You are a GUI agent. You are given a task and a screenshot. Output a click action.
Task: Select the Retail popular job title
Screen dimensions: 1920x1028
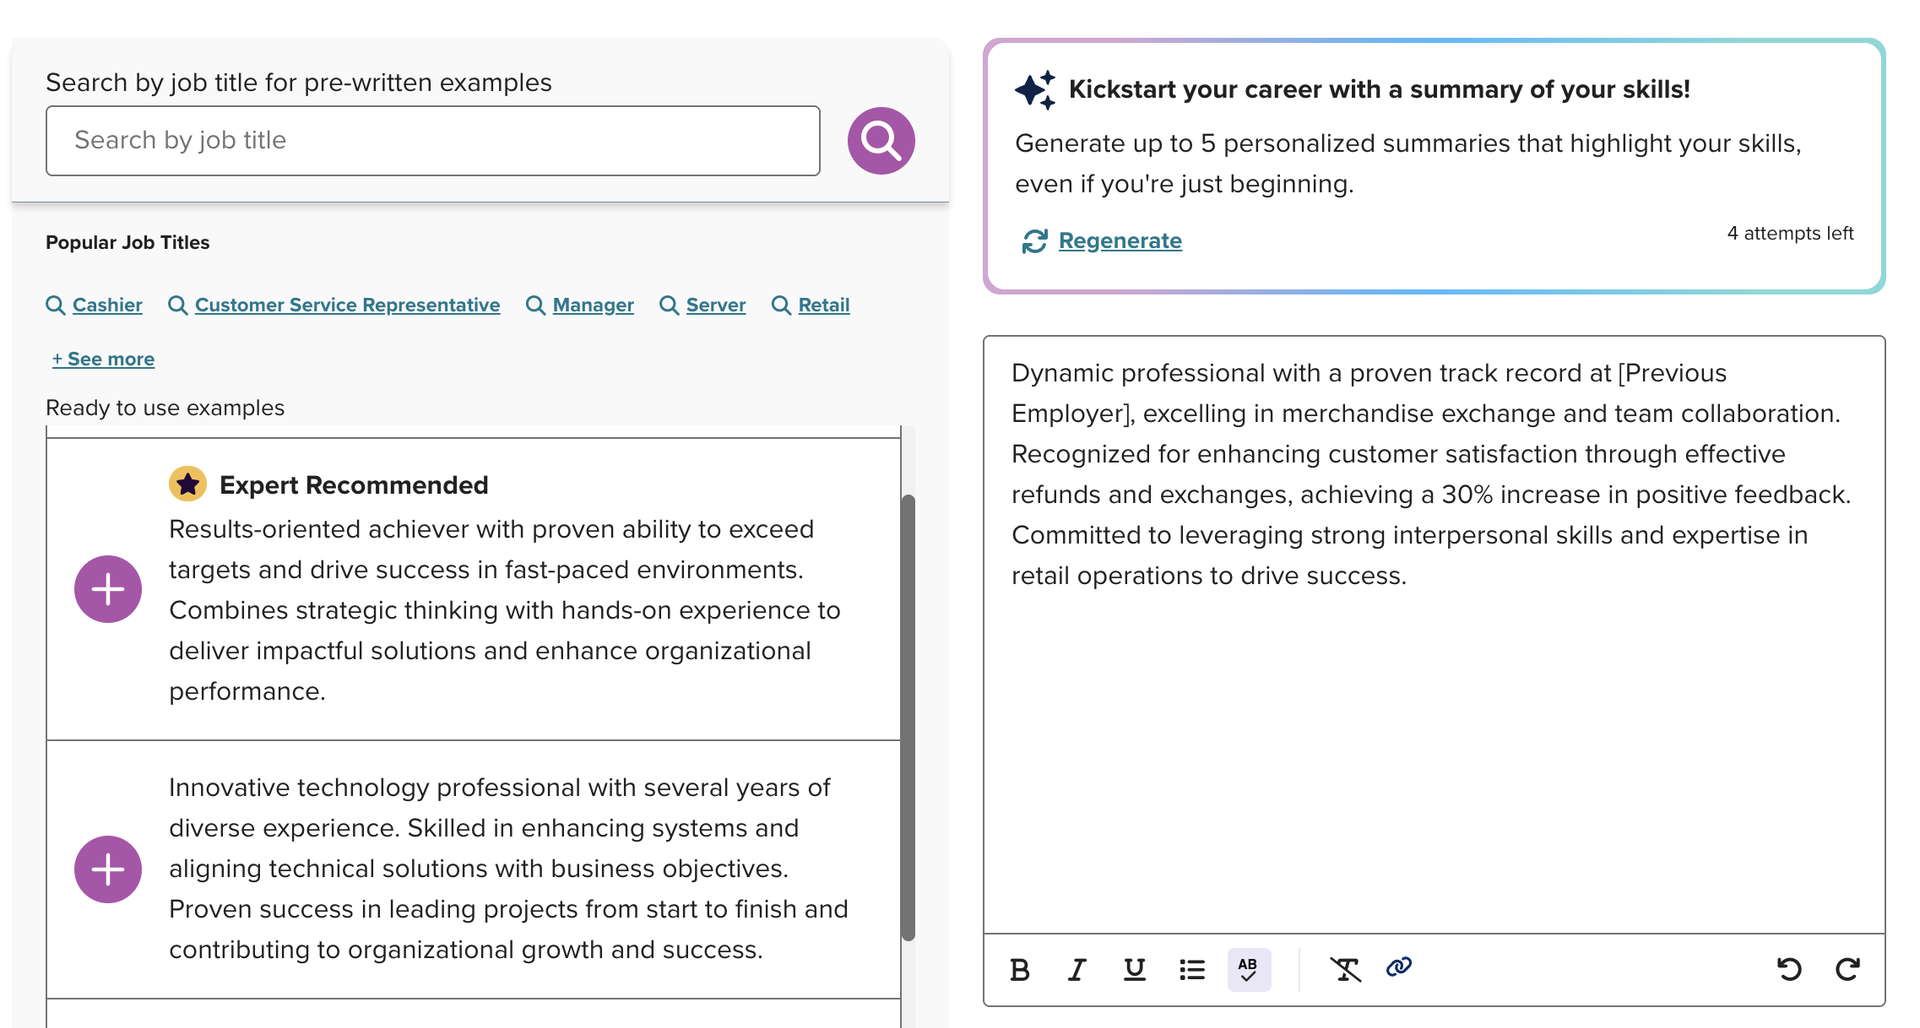(x=823, y=305)
